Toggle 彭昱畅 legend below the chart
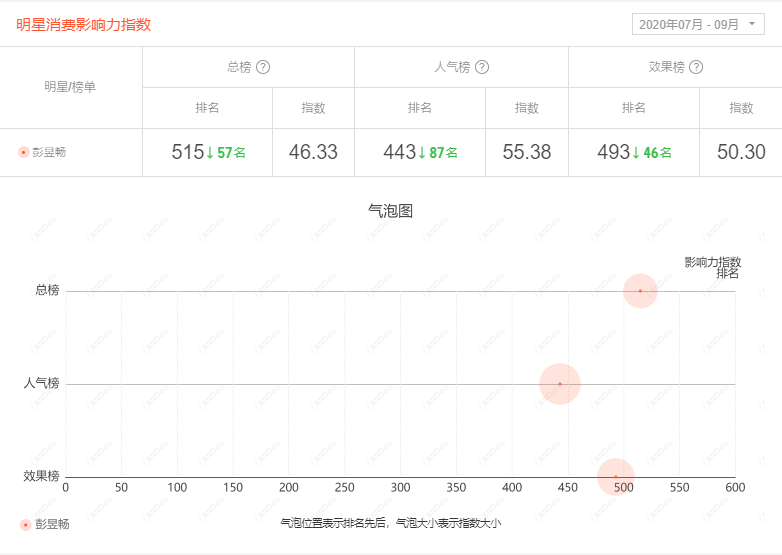The height and width of the screenshot is (555, 782). (45, 524)
